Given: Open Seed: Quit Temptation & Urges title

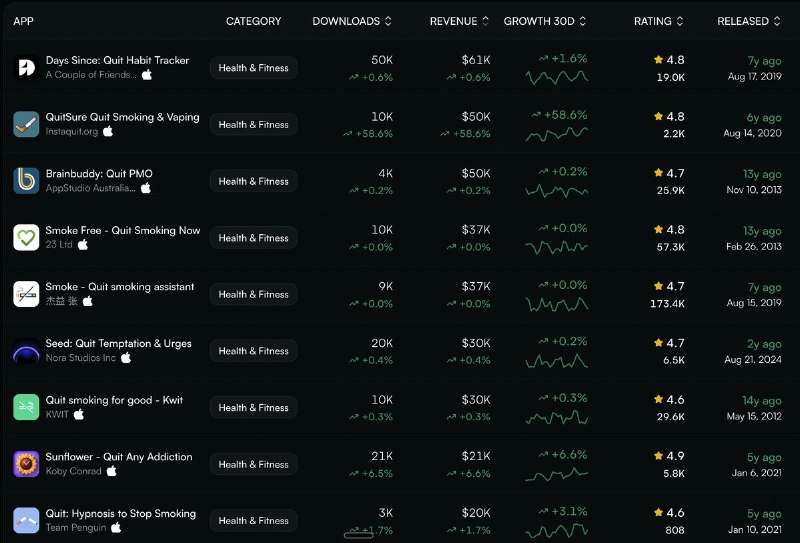Looking at the screenshot, I should click(118, 343).
